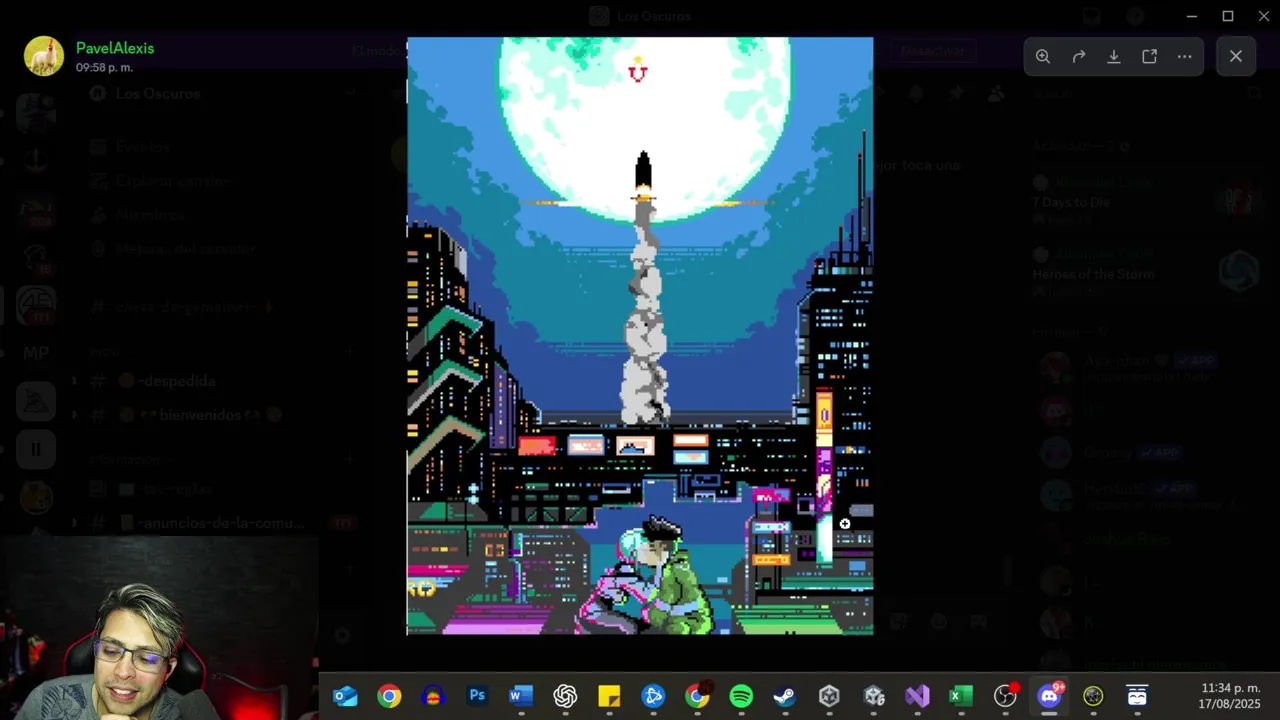This screenshot has width=1280, height=720.
Task: Open the image in browser icon
Action: coord(1150,57)
